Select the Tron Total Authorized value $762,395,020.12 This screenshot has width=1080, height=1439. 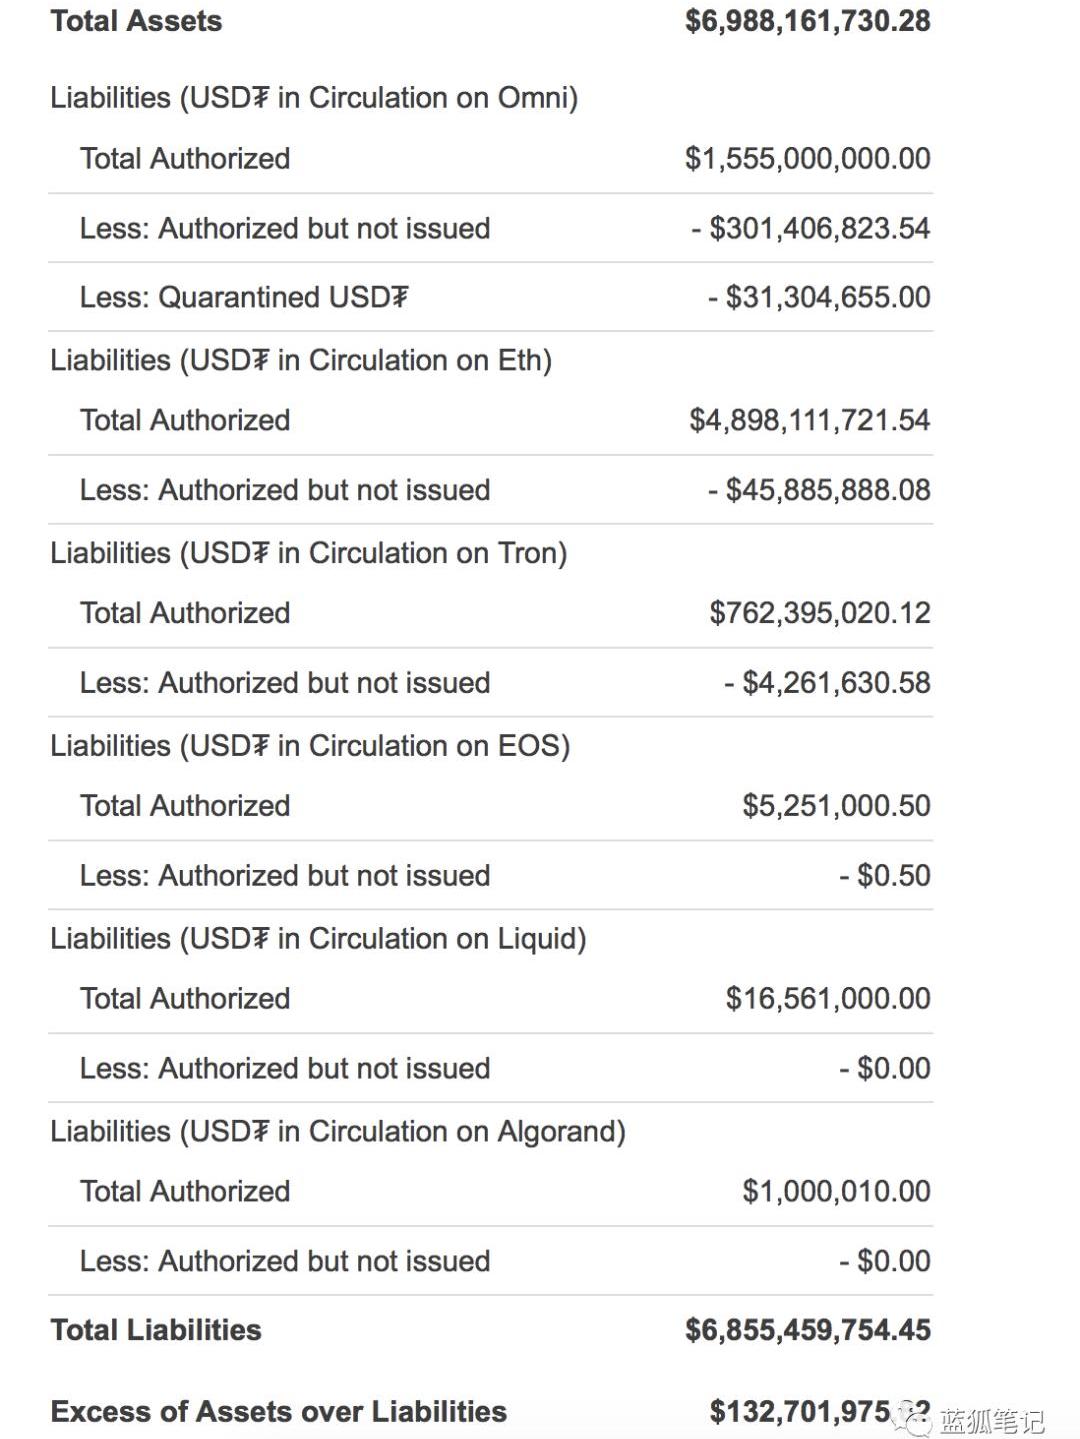tap(819, 613)
